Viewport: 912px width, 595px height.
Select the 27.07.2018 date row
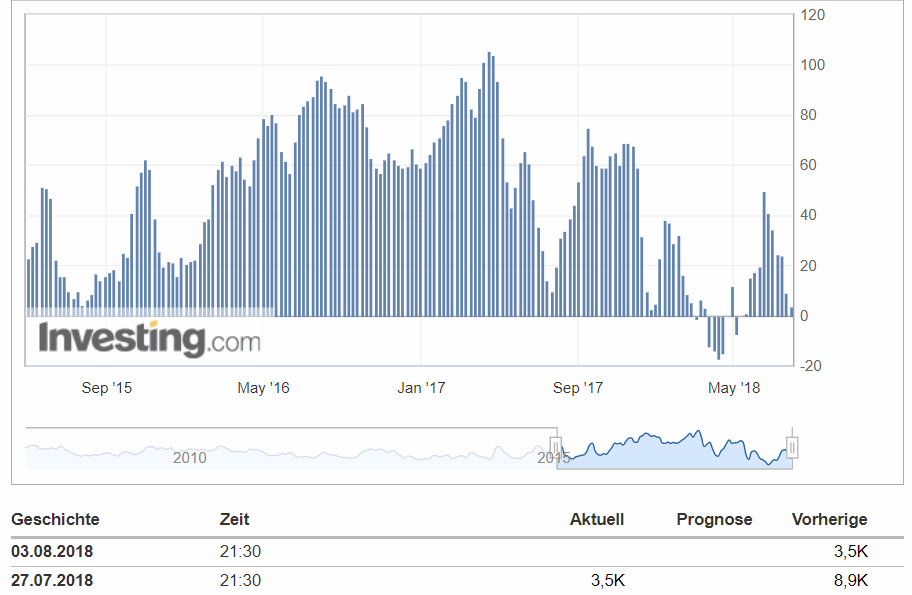pyautogui.click(x=457, y=580)
